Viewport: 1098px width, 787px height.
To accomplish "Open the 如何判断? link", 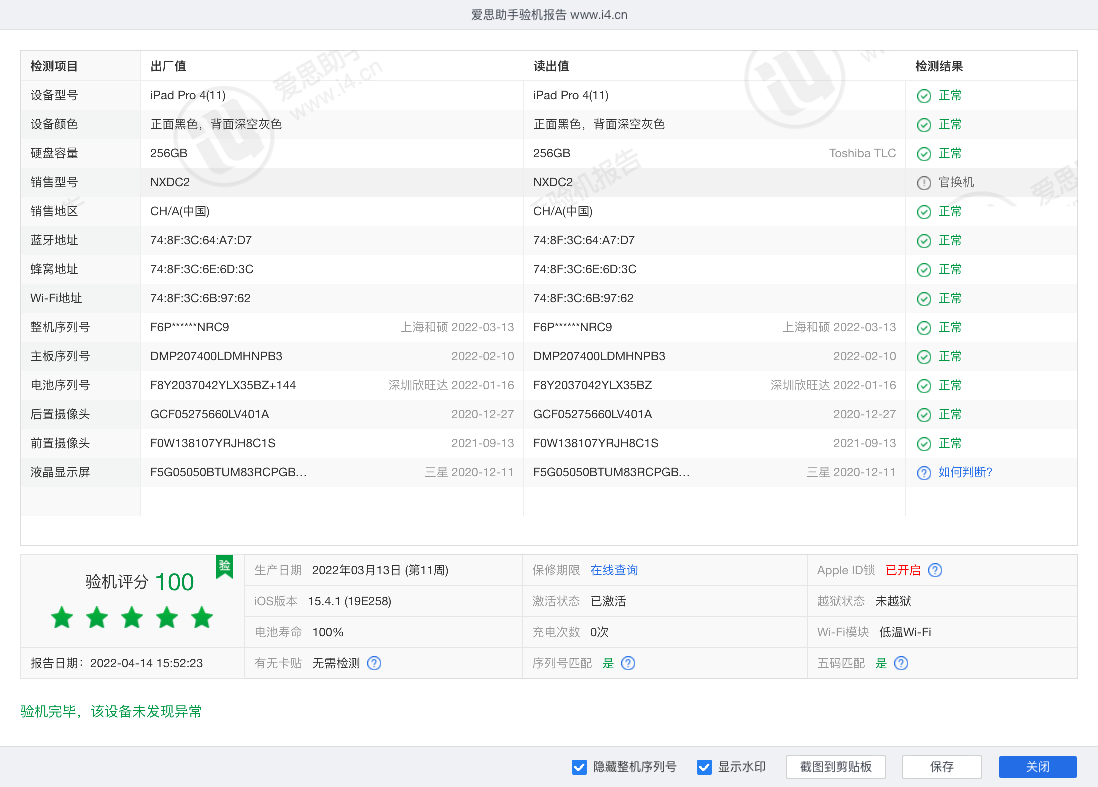I will coord(966,472).
